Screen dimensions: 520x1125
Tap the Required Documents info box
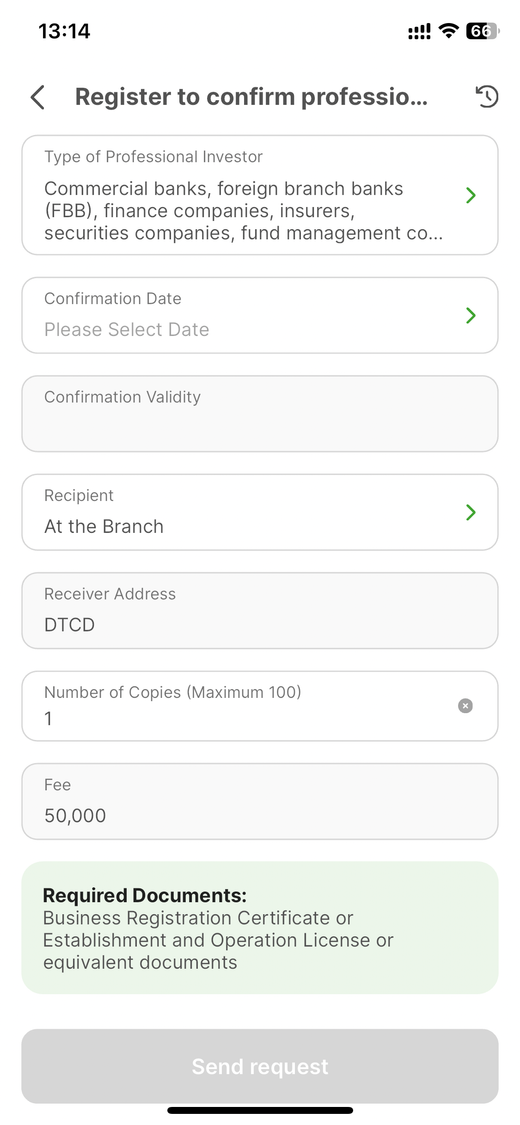(x=260, y=928)
